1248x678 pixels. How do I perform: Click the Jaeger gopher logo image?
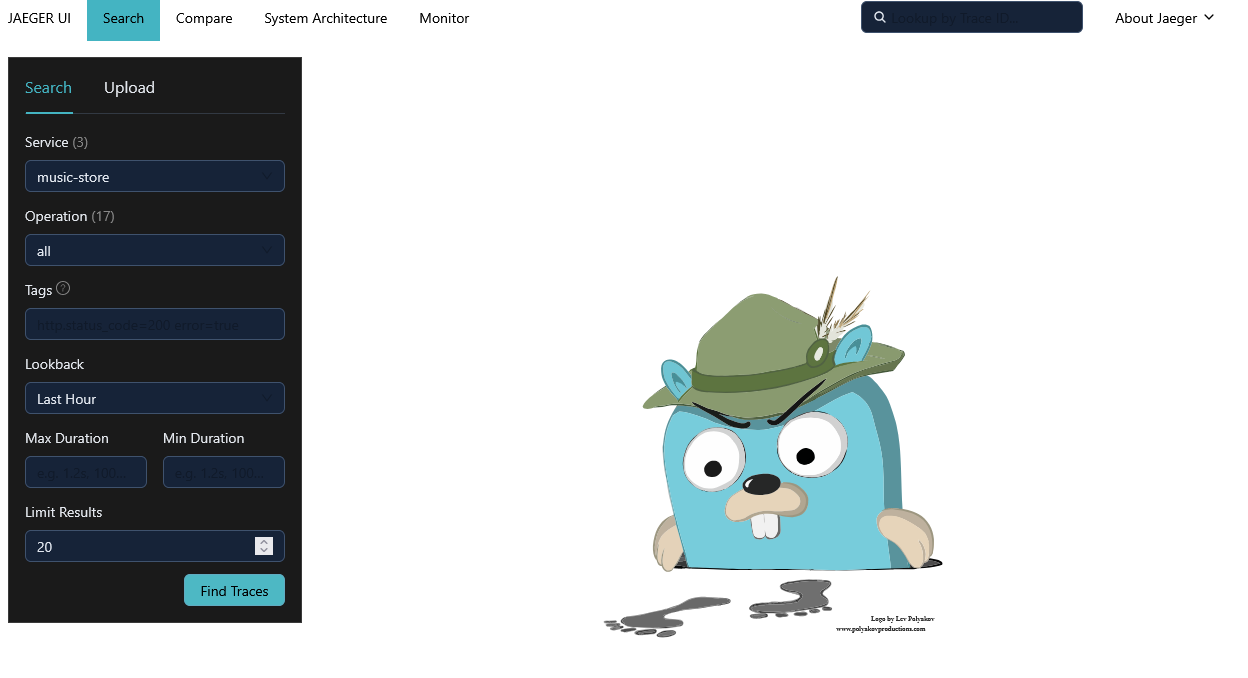tap(773, 457)
